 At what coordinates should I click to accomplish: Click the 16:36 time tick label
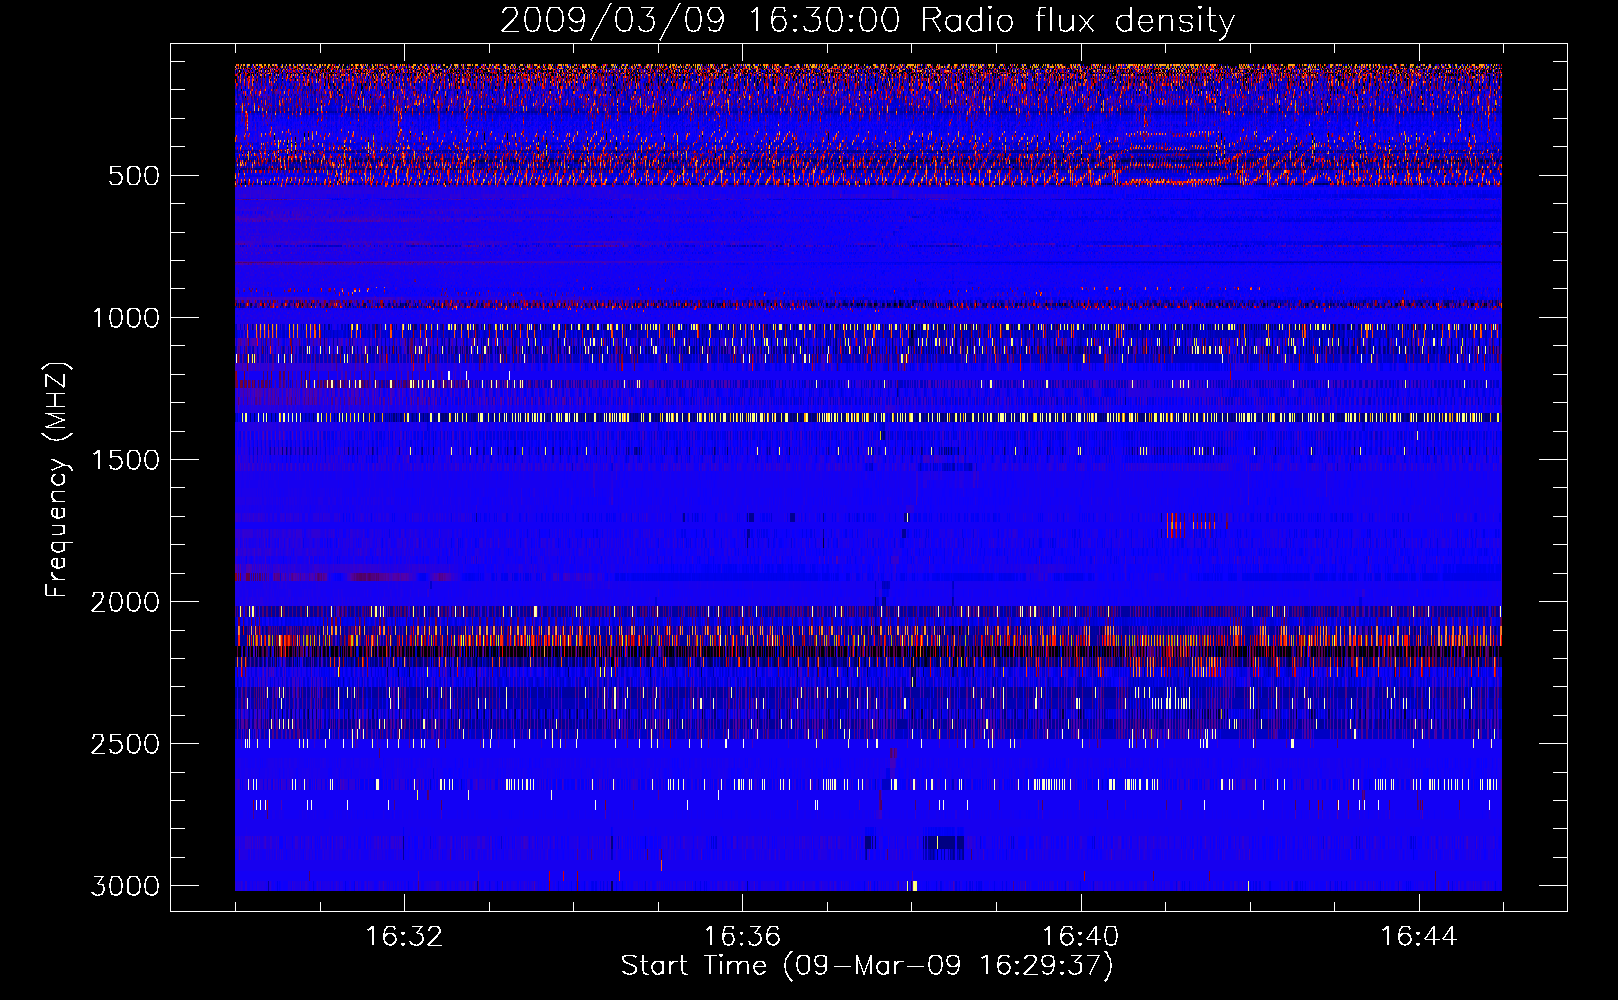click(742, 937)
